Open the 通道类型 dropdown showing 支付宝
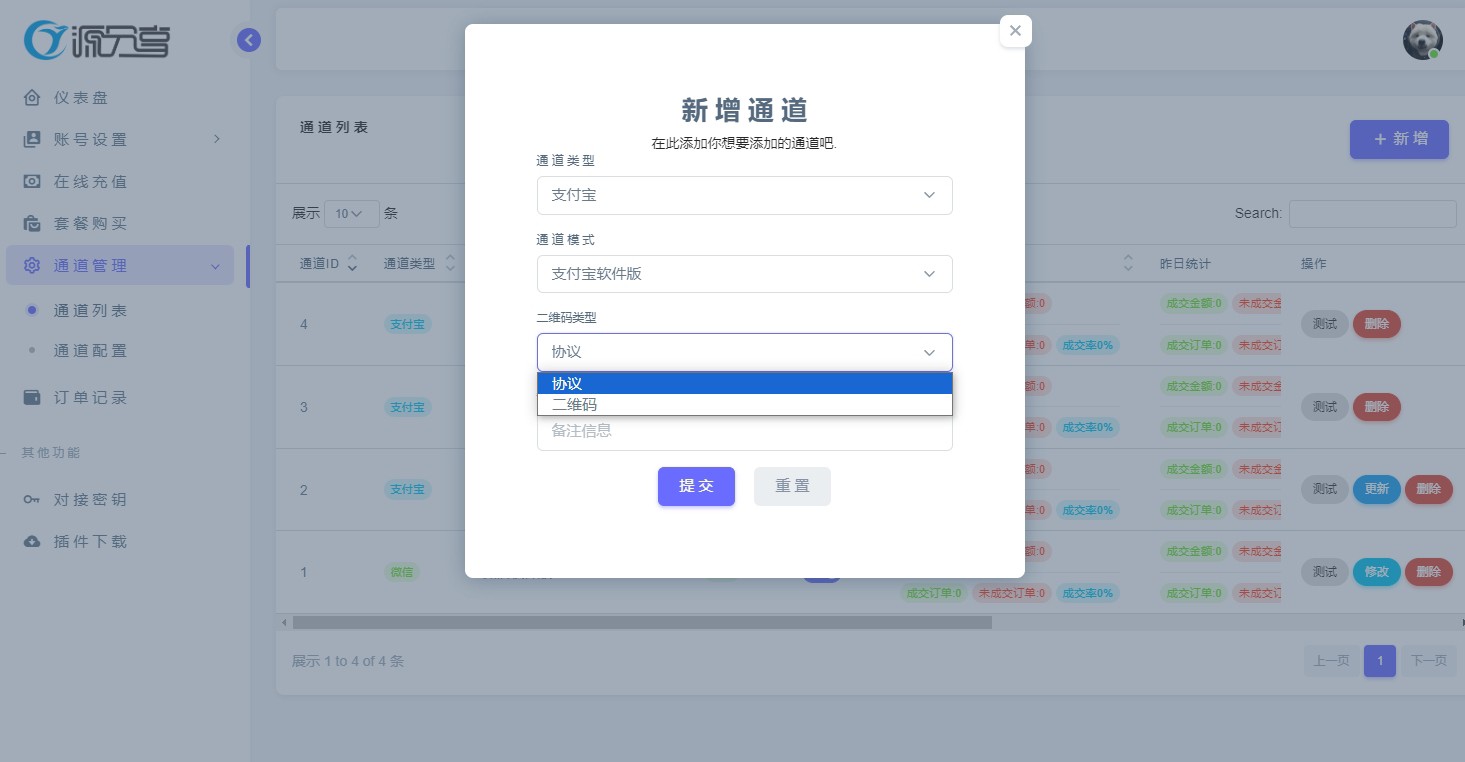The height and width of the screenshot is (762, 1465). [744, 195]
